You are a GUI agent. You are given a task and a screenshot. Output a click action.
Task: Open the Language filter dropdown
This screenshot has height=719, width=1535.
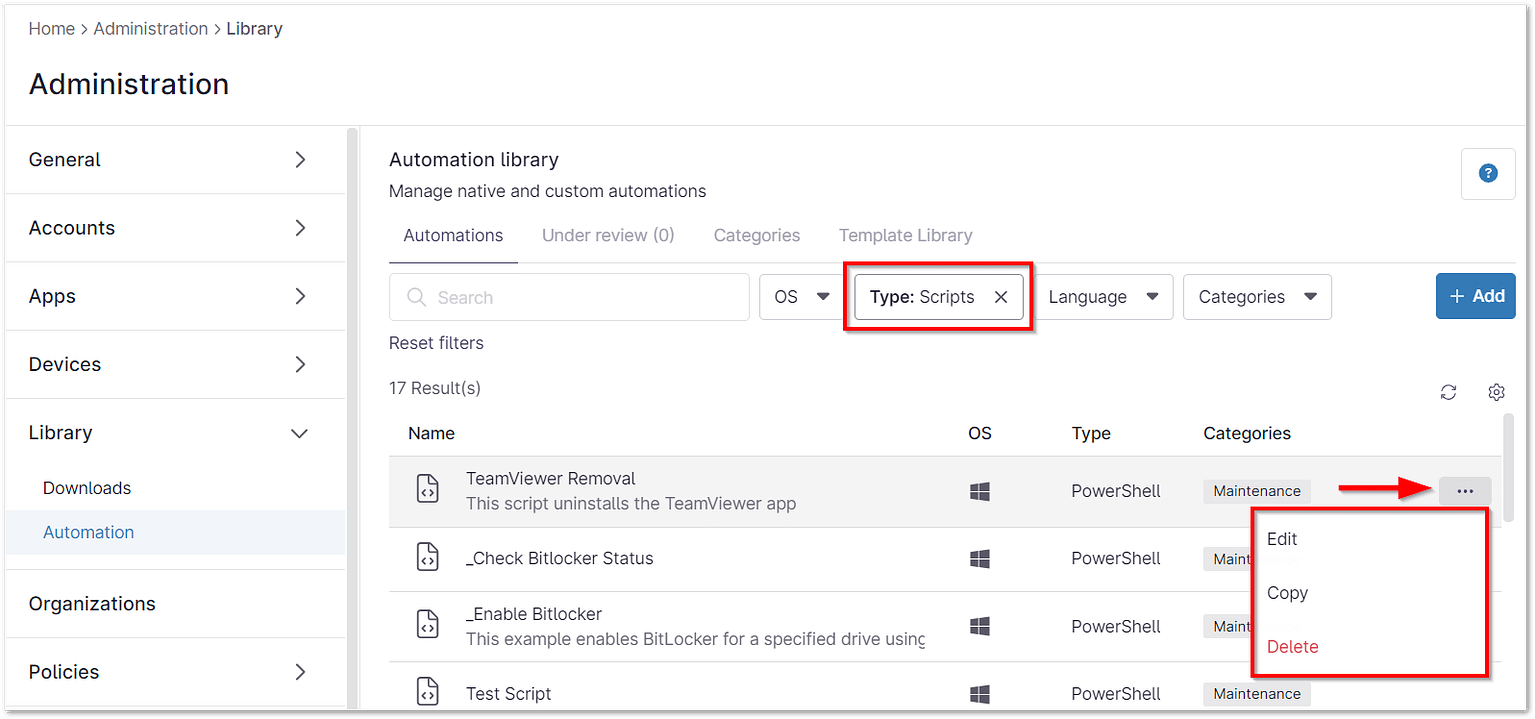pyautogui.click(x=1103, y=297)
